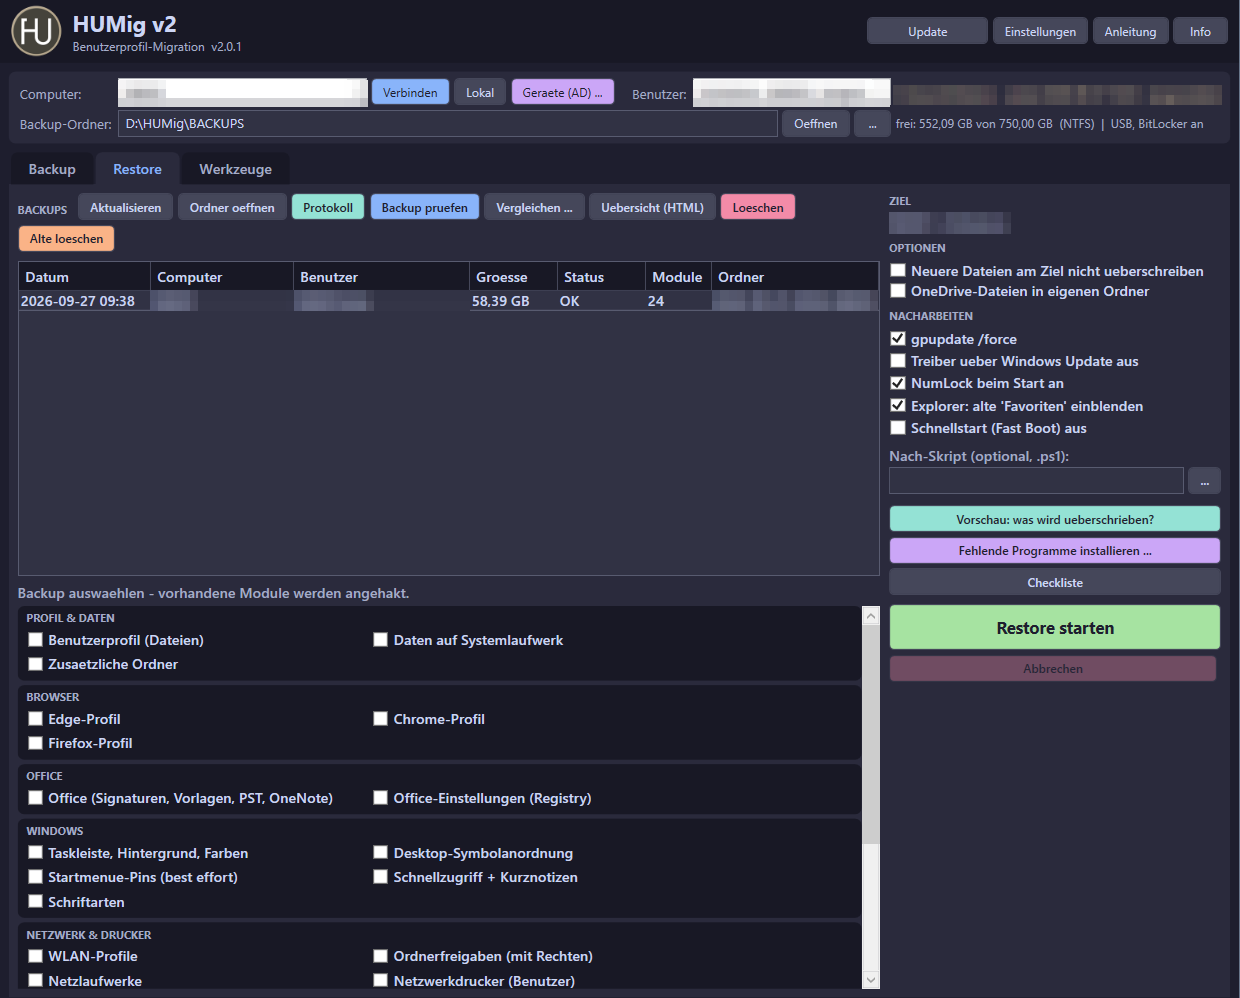Click scrollbar up arrow in module list

point(870,616)
